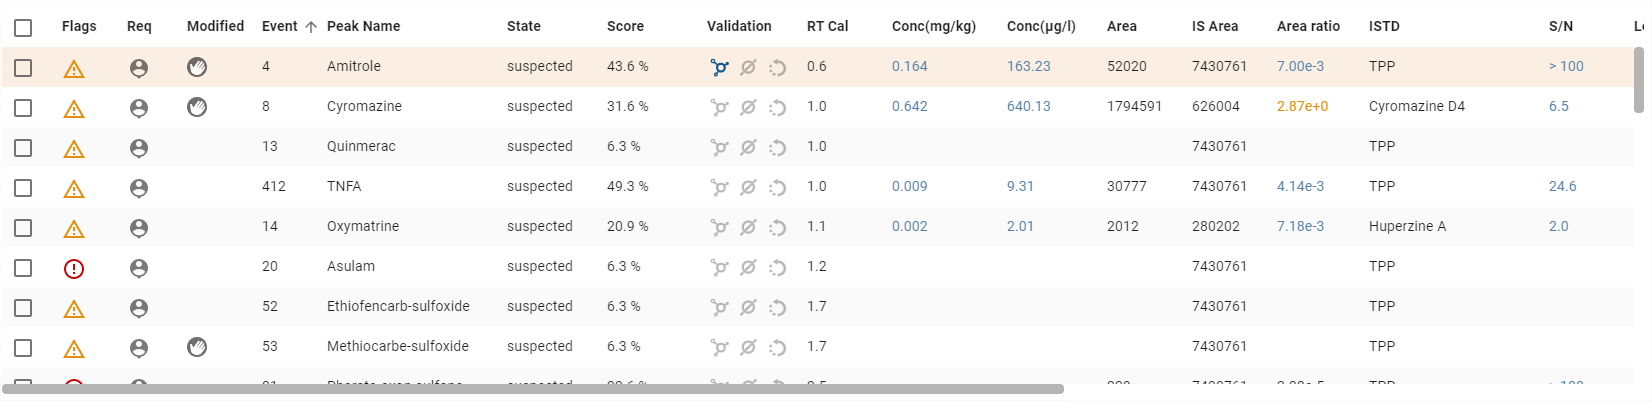1652x401 pixels.
Task: Click the modified hand icon for Methiocarb-sulfoxide
Action: [197, 347]
